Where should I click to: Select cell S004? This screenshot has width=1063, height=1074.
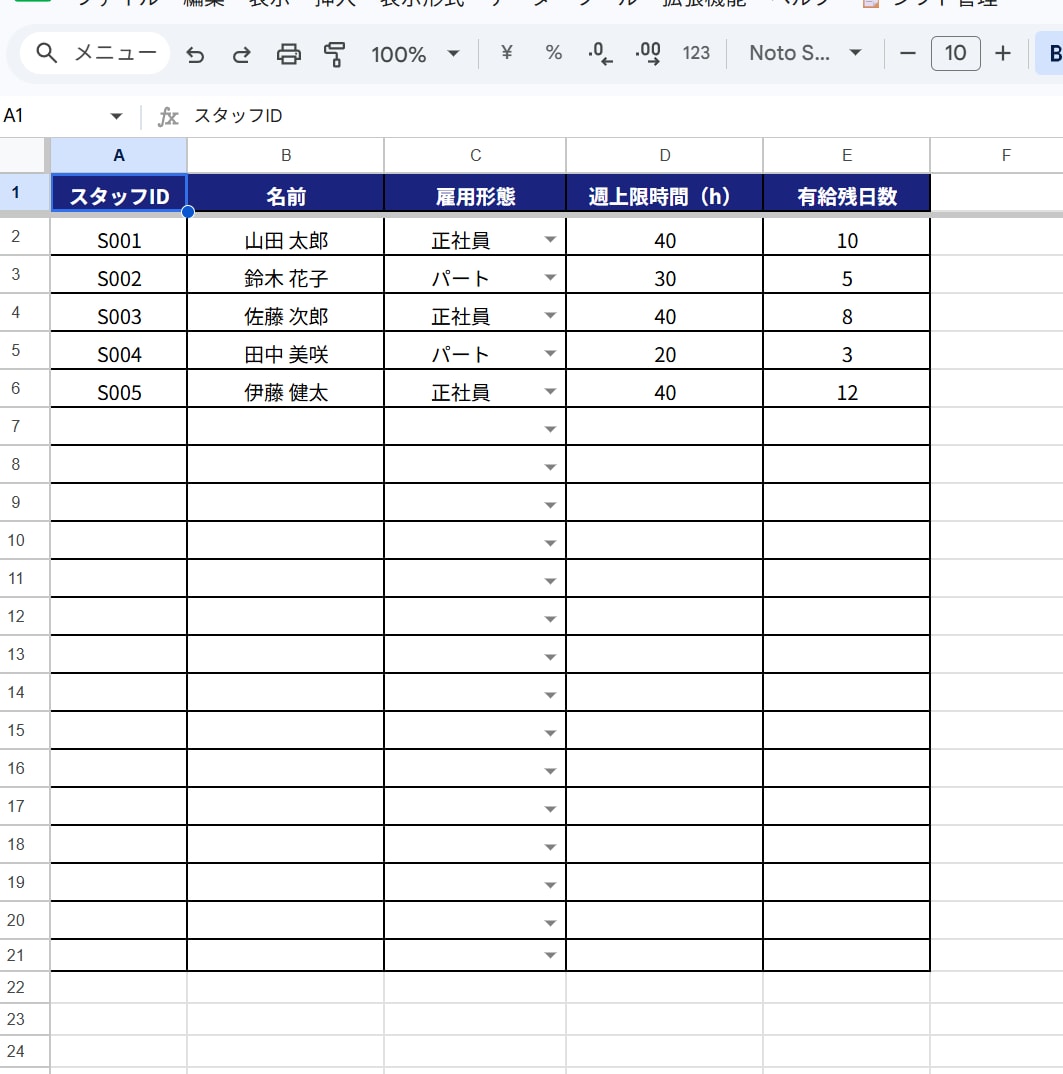[118, 351]
